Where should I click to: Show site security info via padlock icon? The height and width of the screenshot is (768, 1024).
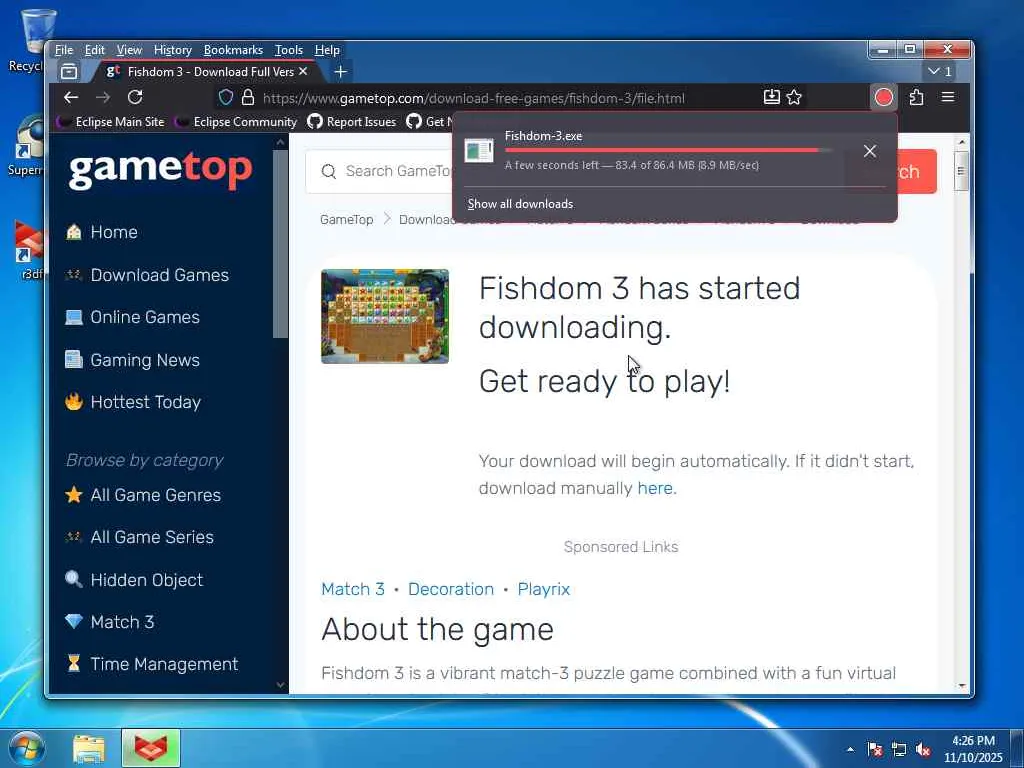tap(248, 98)
